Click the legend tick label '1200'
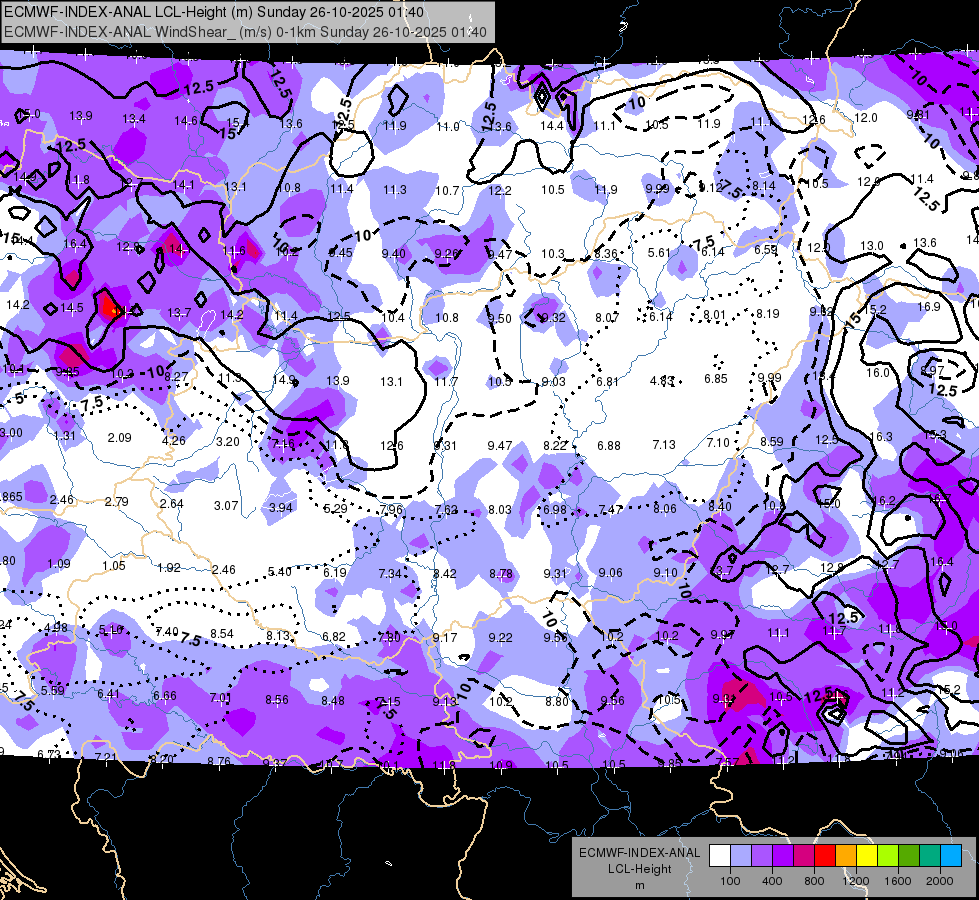This screenshot has width=979, height=900. (855, 881)
